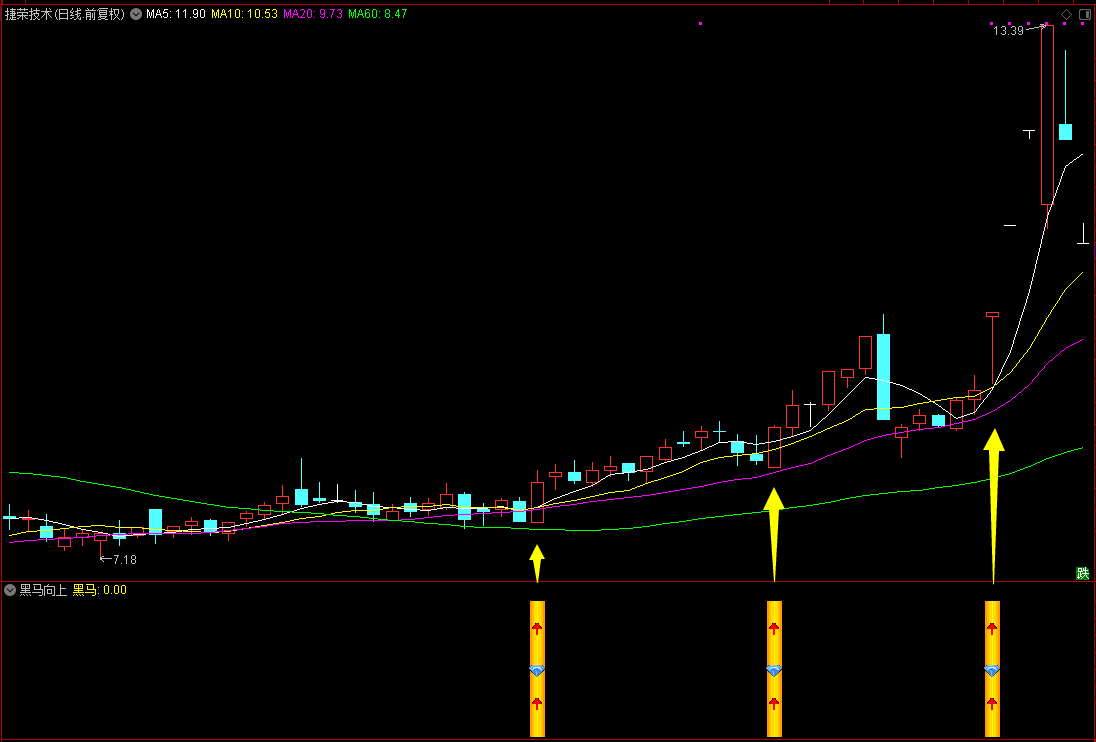Click diamond gem on third signal bar
The width and height of the screenshot is (1096, 742).
(992, 671)
